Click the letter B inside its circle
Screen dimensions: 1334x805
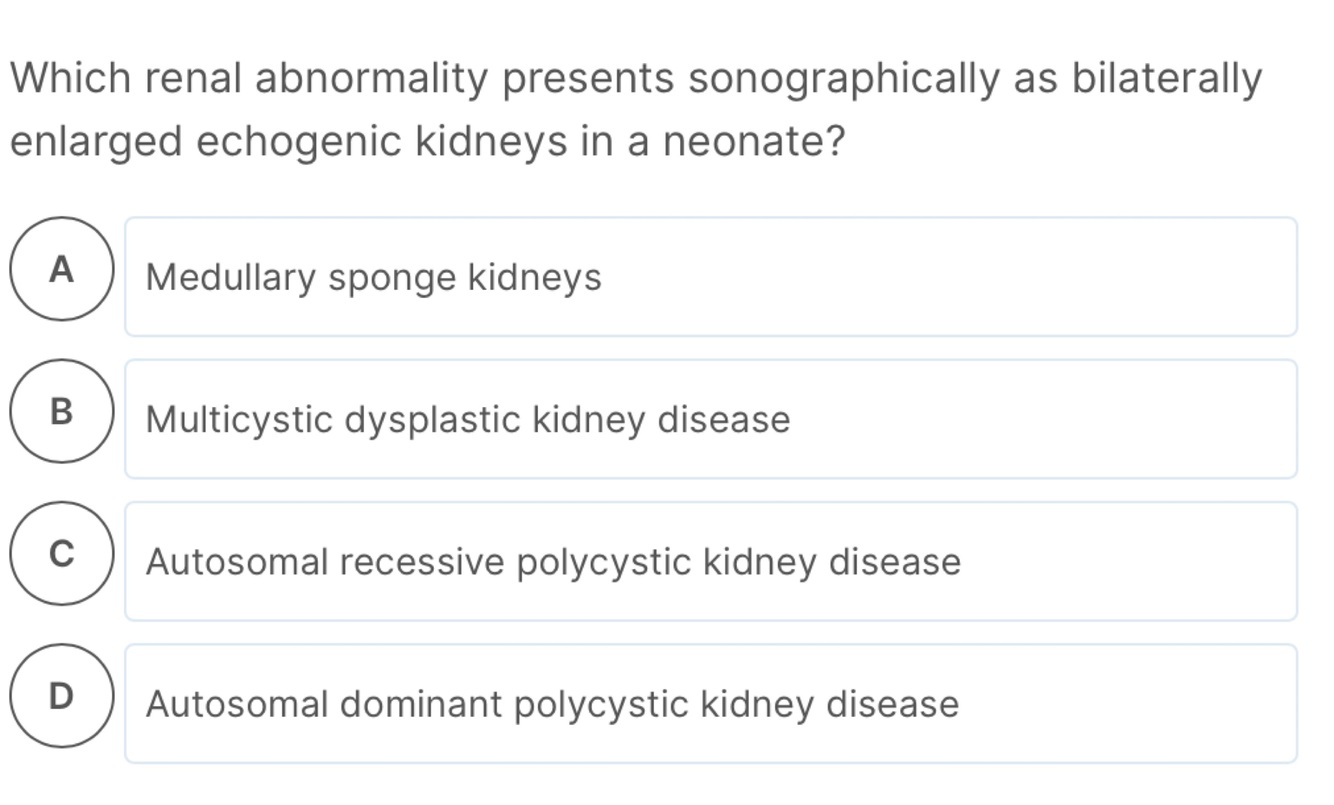(x=62, y=411)
